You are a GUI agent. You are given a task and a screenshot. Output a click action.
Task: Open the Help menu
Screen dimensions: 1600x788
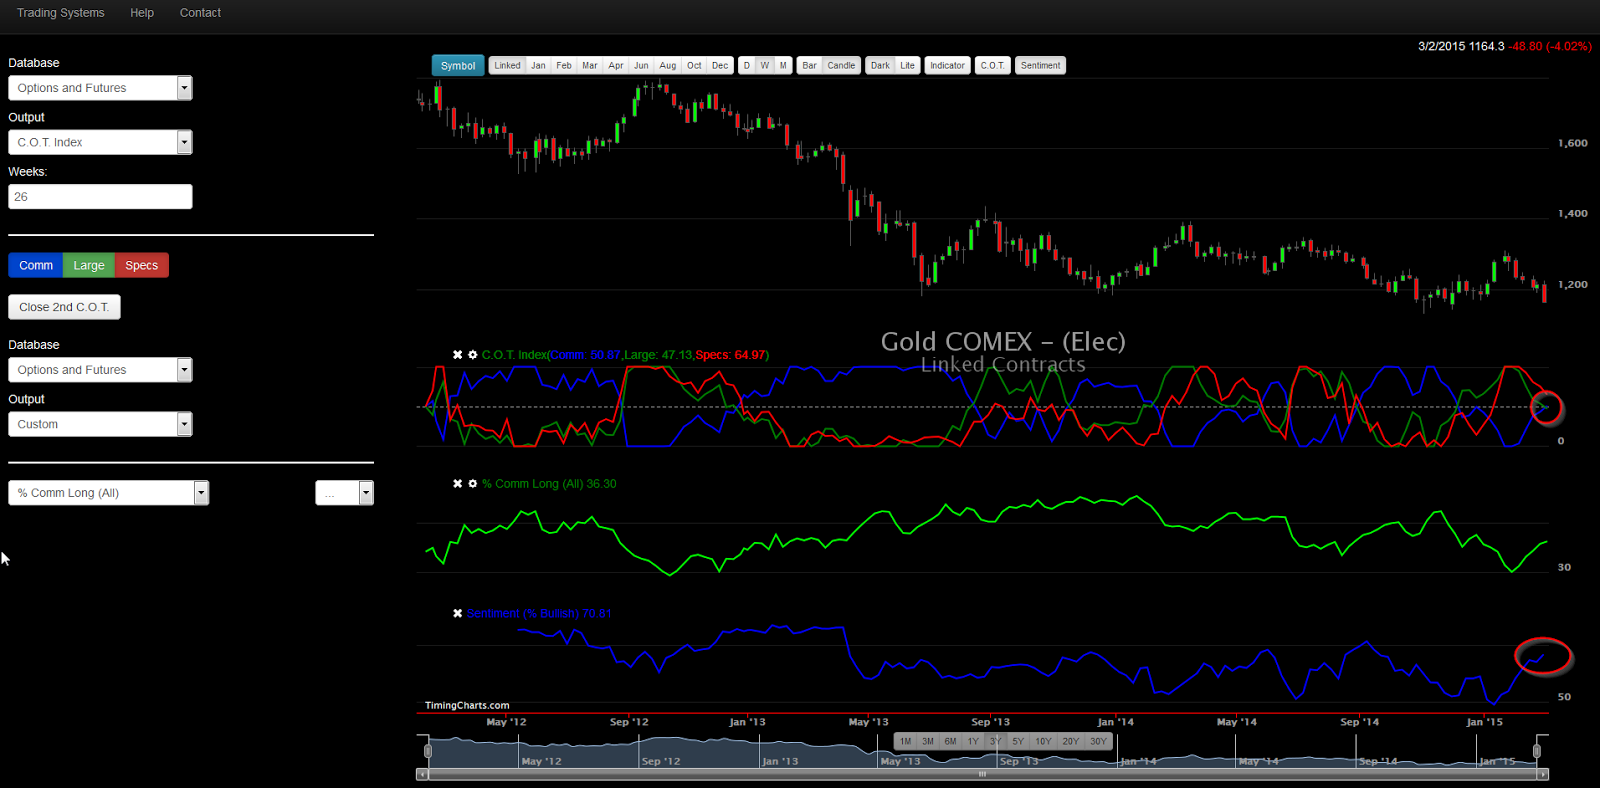pyautogui.click(x=142, y=13)
